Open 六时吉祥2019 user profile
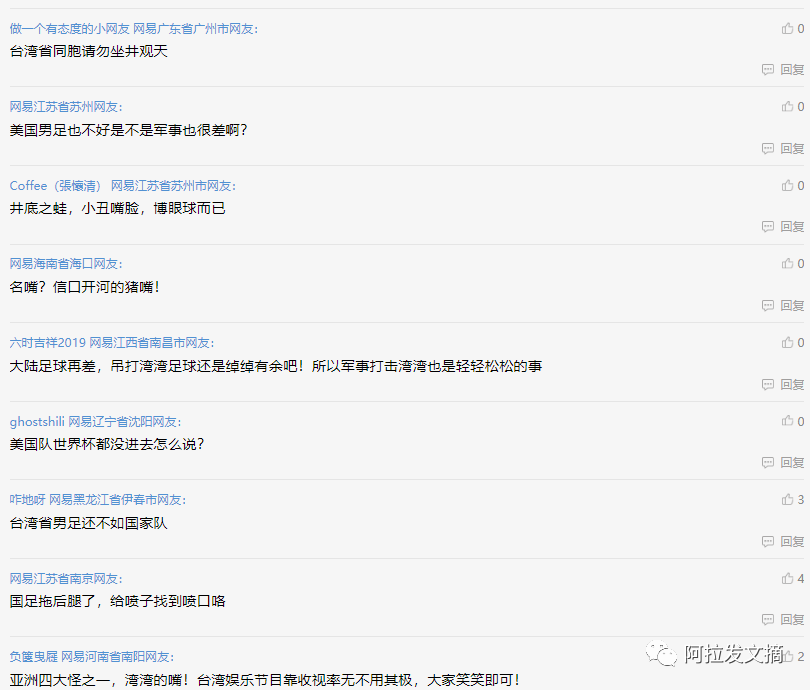This screenshot has height=690, width=810. pos(48,343)
